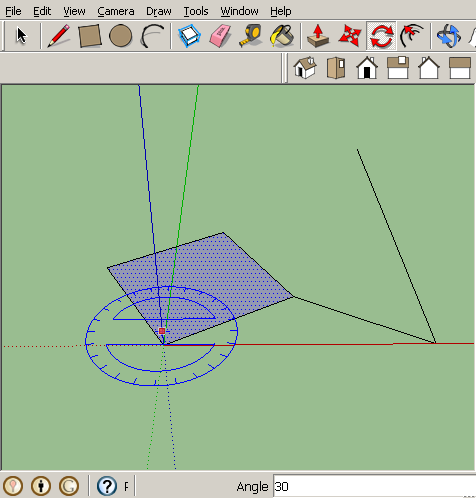Click the Make Component tool

[x=189, y=36]
